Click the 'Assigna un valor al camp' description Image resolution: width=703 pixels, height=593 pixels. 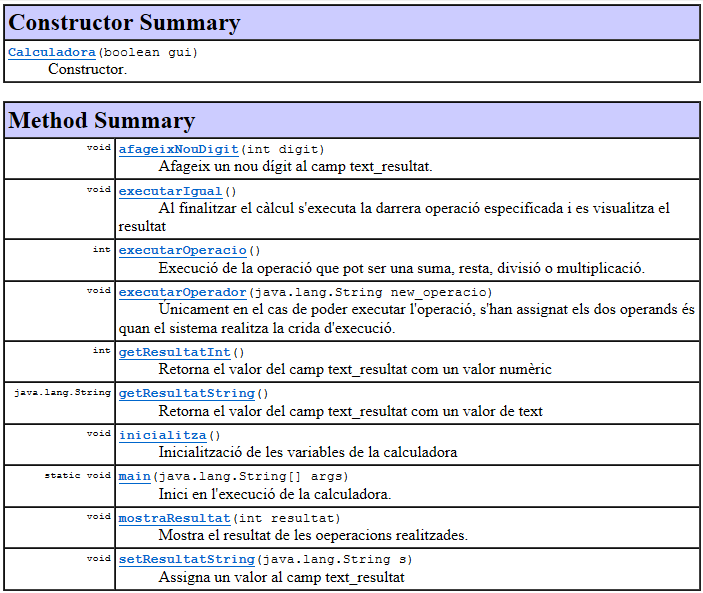(x=281, y=577)
